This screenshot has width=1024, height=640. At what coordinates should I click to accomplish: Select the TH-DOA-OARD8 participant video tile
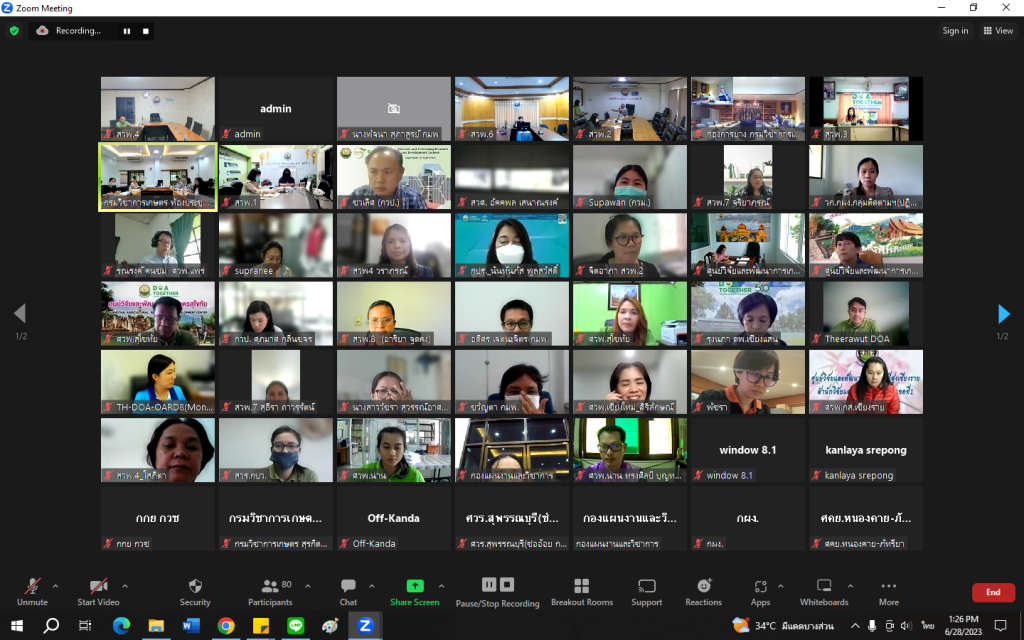pos(157,381)
